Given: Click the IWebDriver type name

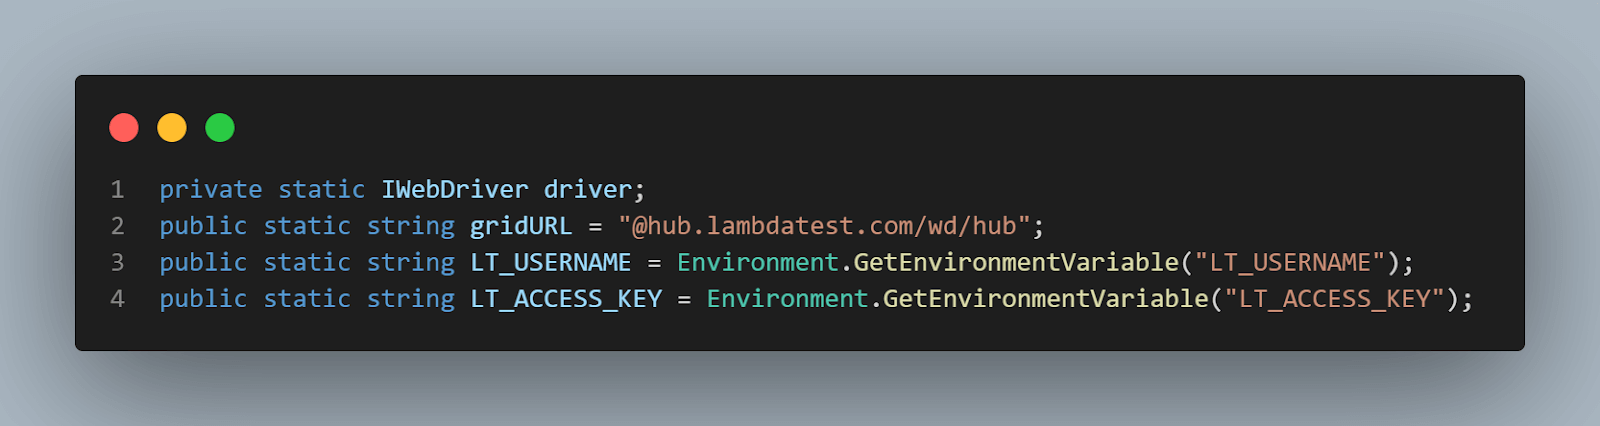Looking at the screenshot, I should [x=455, y=190].
